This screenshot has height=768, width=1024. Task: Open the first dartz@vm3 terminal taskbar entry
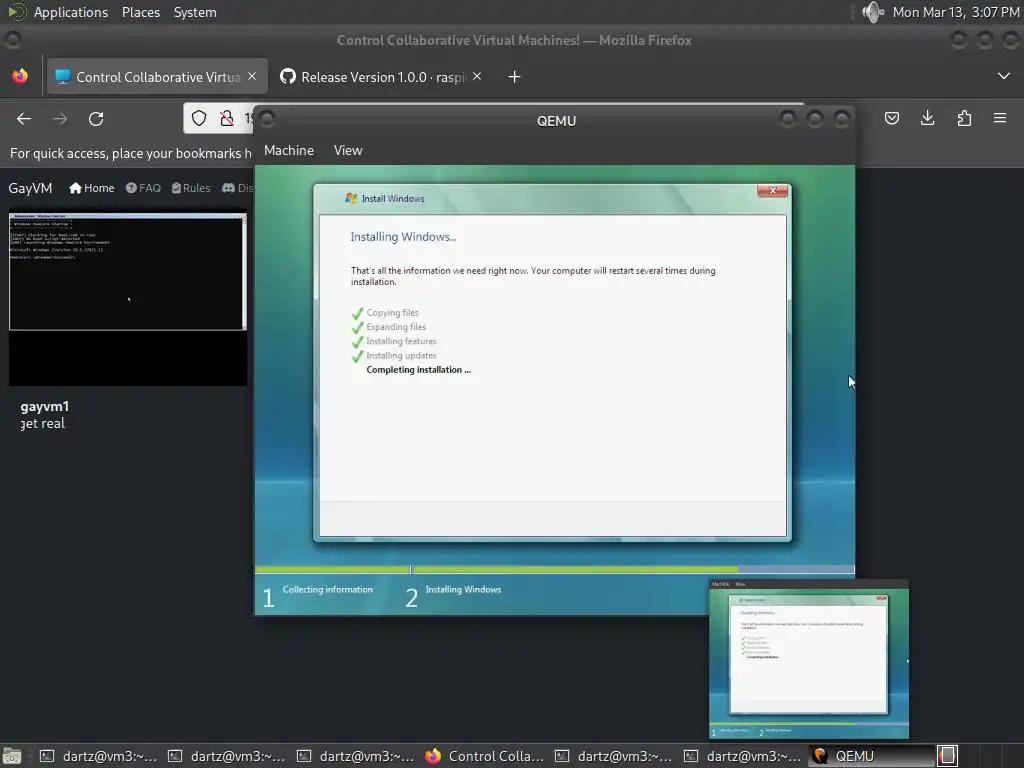[98, 756]
